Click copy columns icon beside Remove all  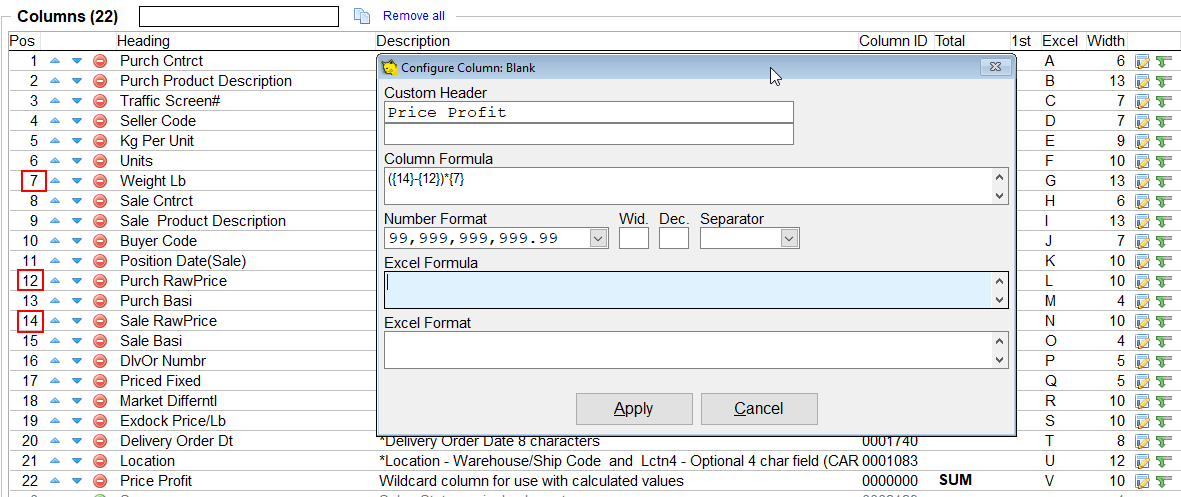pyautogui.click(x=362, y=15)
